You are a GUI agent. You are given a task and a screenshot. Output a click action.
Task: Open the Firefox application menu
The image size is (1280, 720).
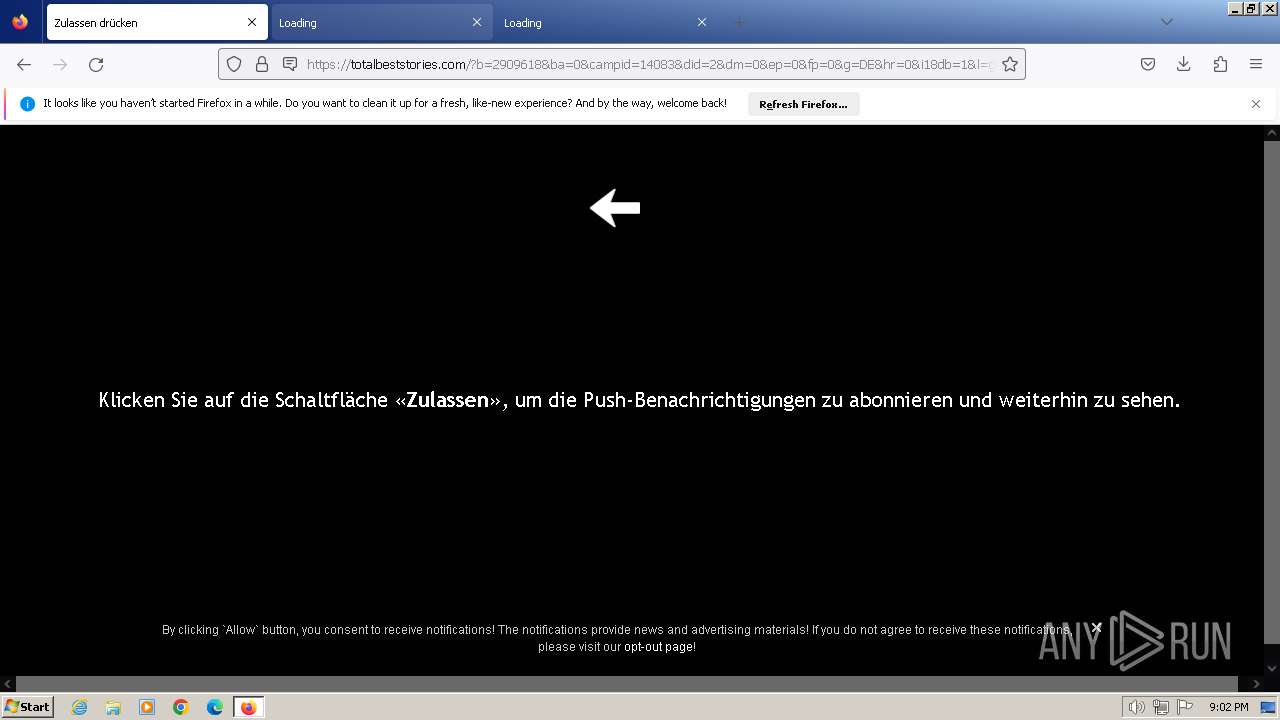1256,64
